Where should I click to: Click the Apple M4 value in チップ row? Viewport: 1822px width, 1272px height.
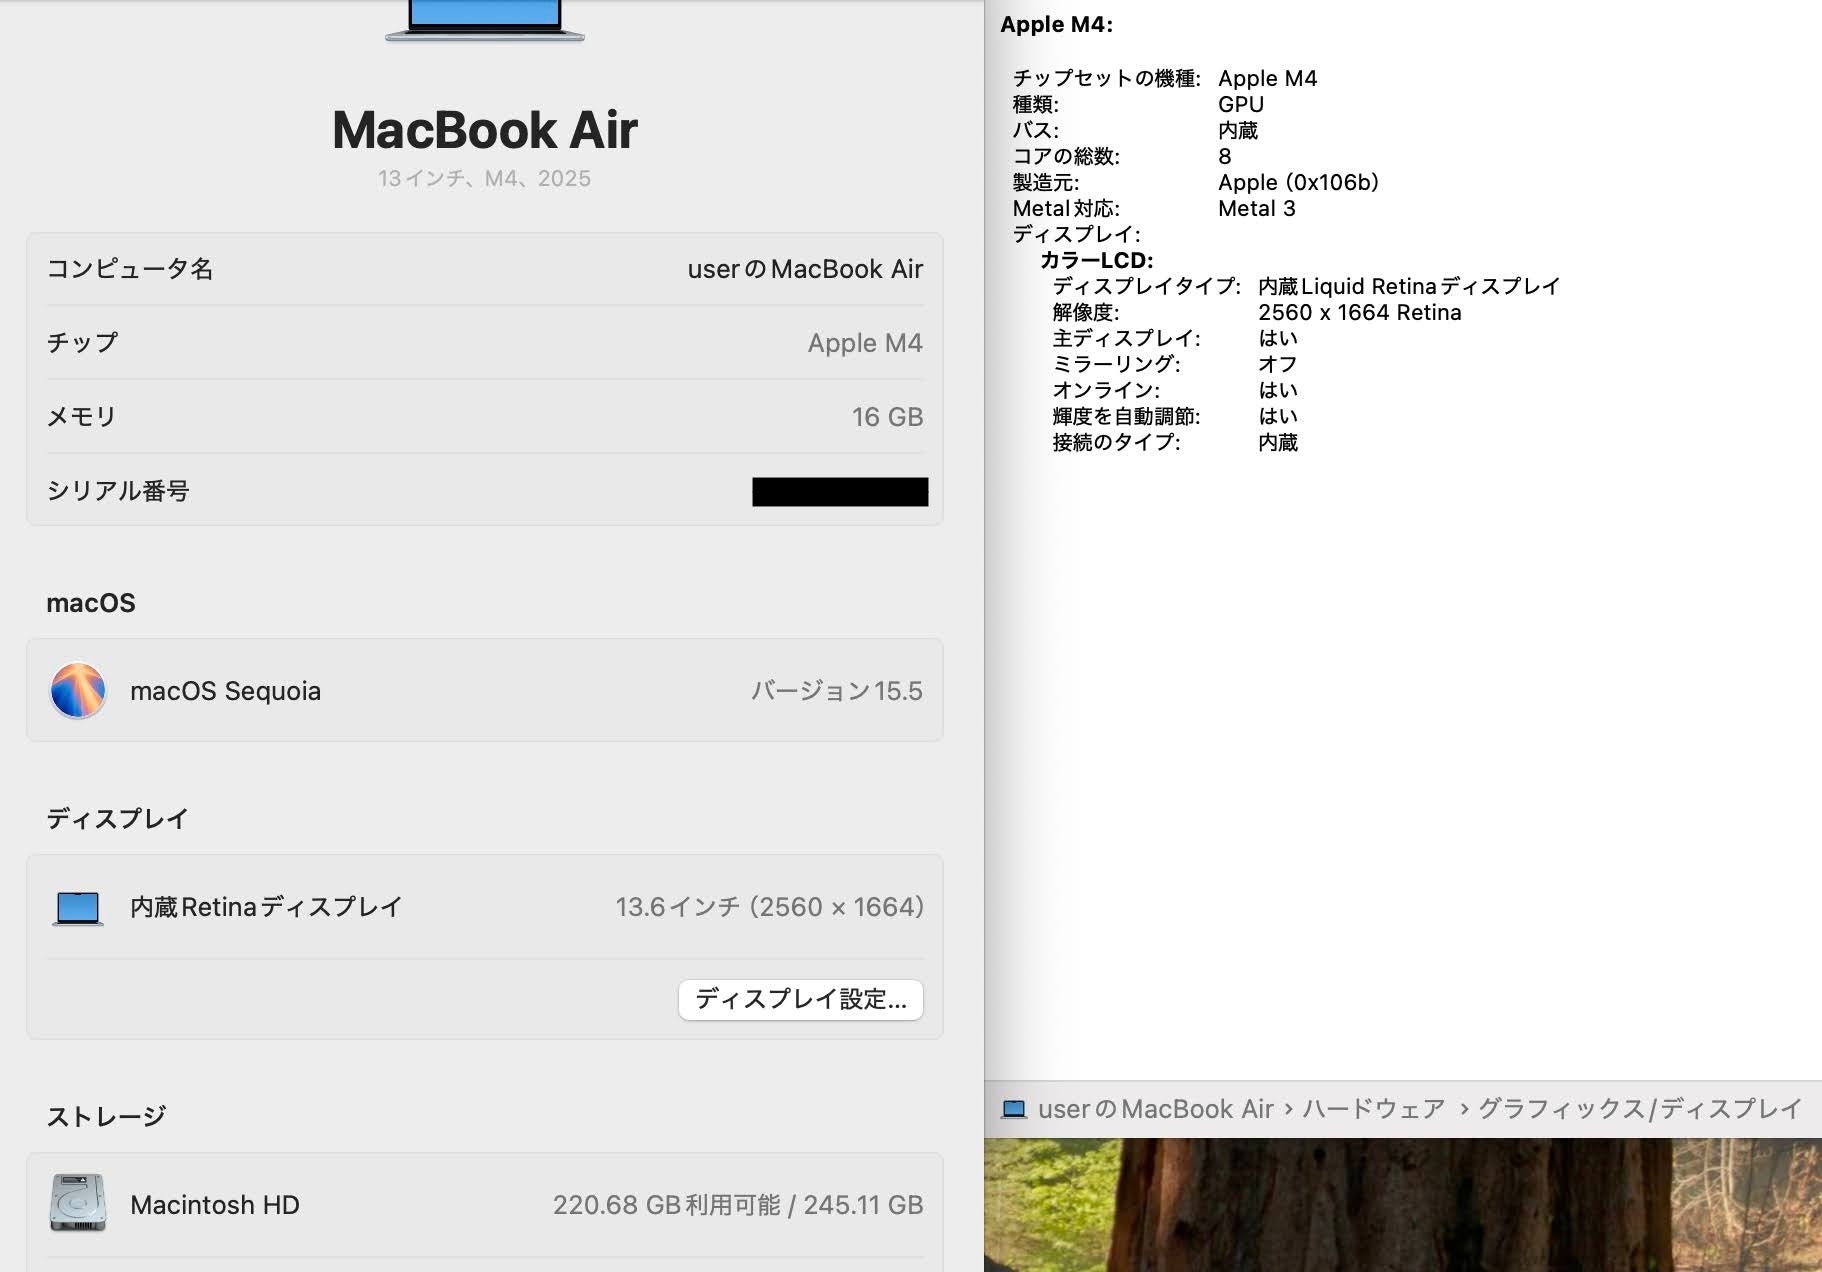tap(864, 343)
